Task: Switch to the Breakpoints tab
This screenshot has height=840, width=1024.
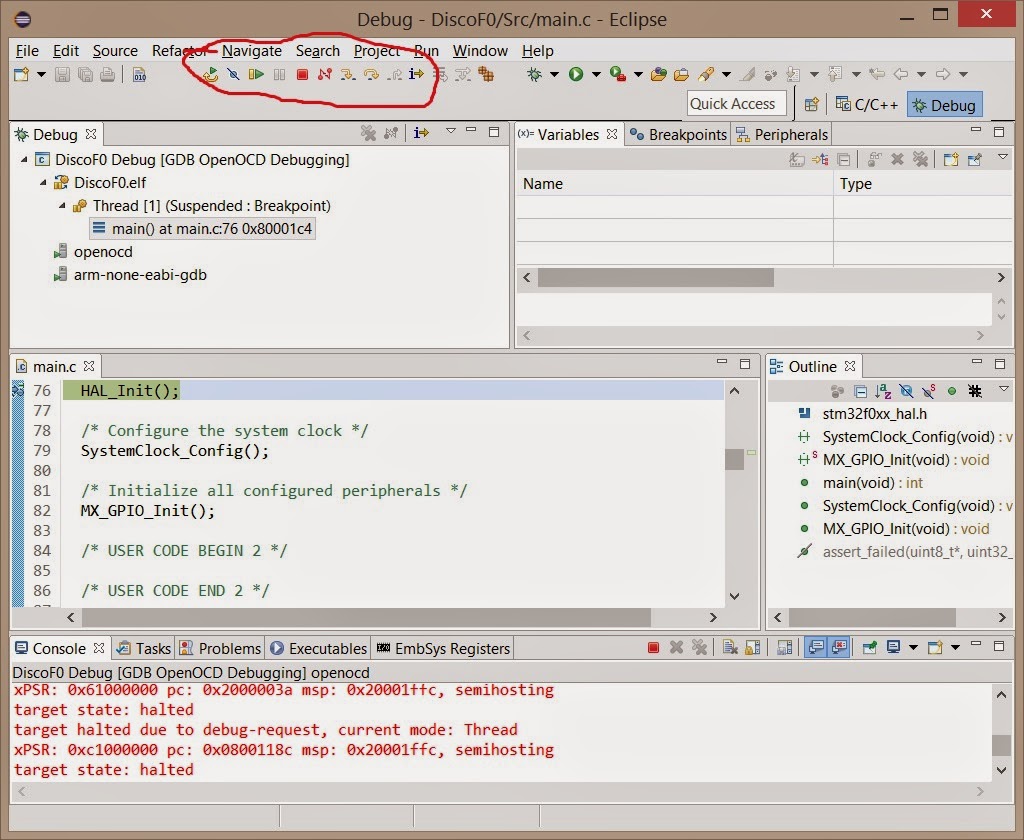Action: coord(678,135)
